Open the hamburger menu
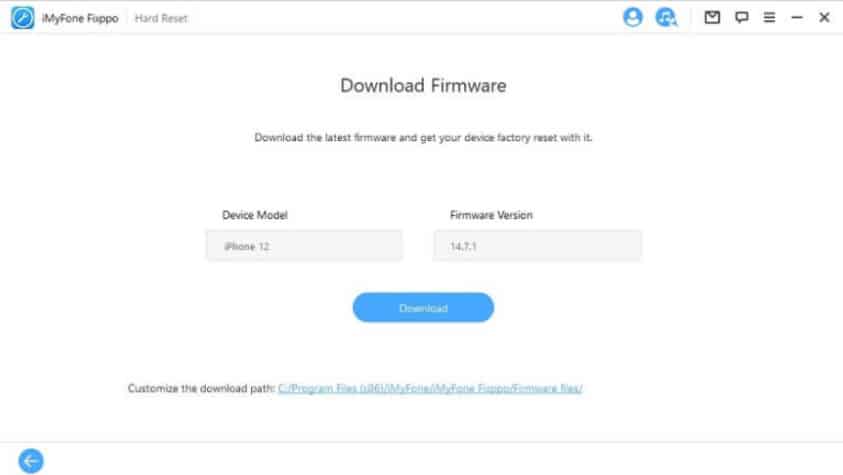 [769, 17]
